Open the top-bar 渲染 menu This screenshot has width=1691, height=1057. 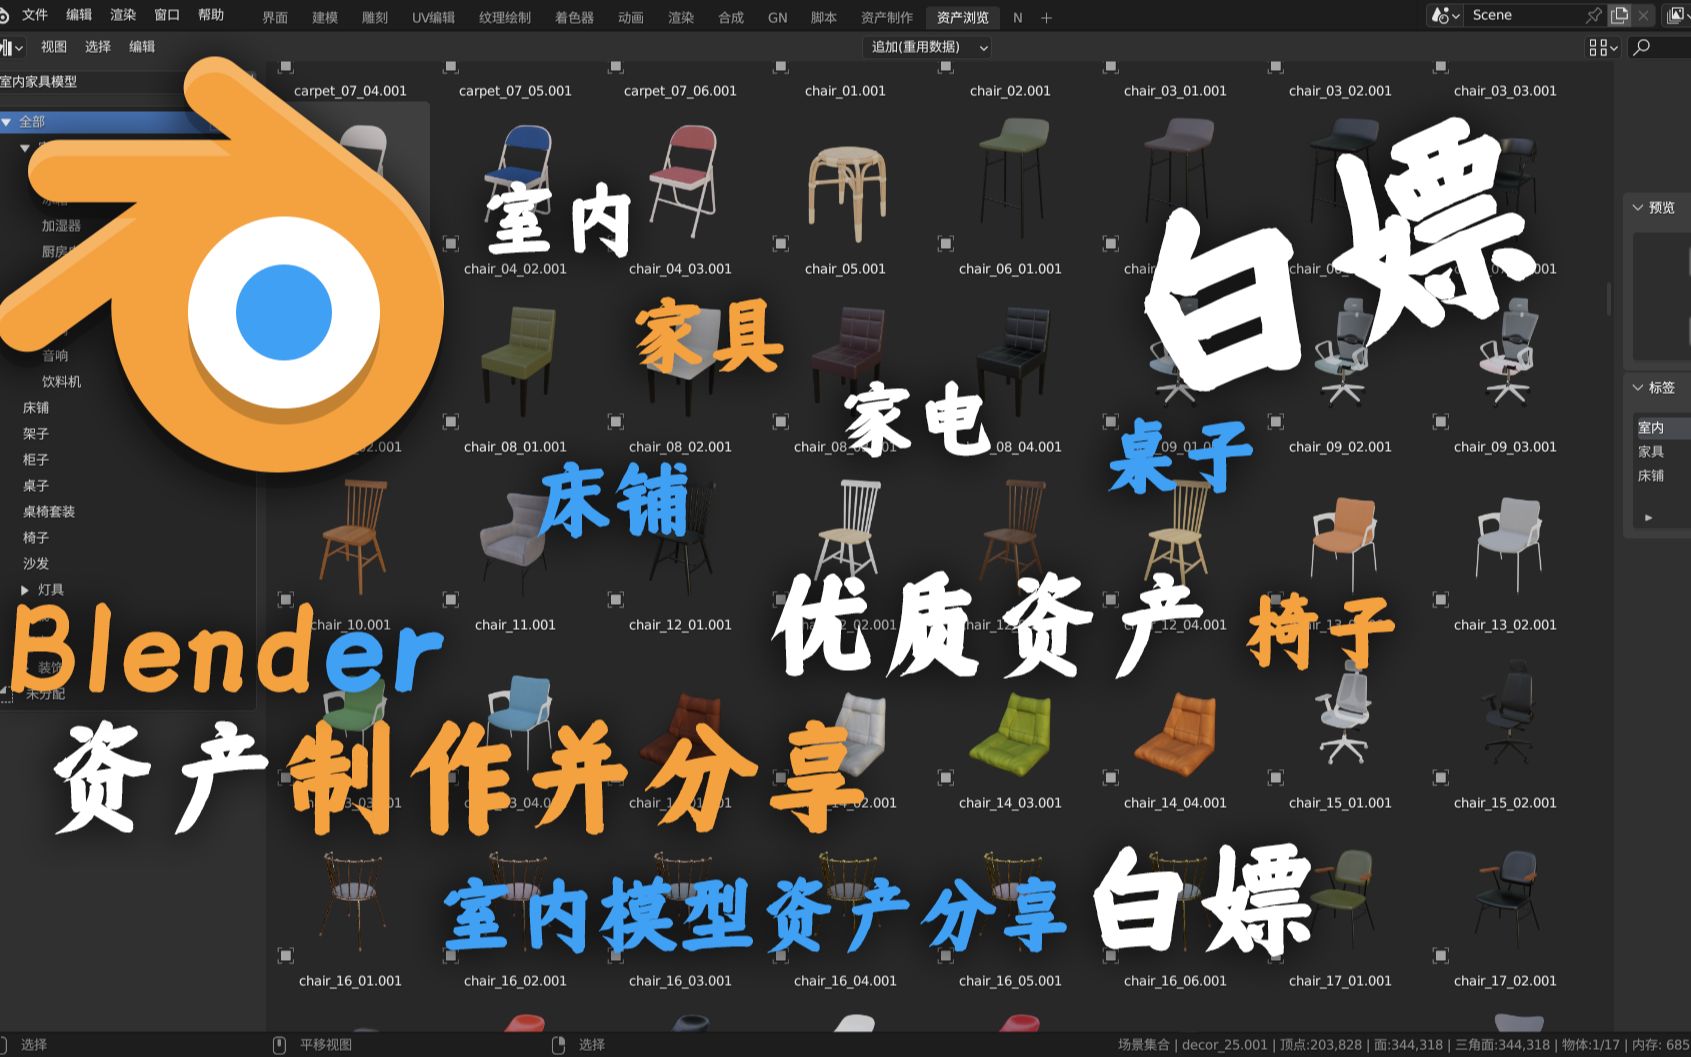[123, 15]
